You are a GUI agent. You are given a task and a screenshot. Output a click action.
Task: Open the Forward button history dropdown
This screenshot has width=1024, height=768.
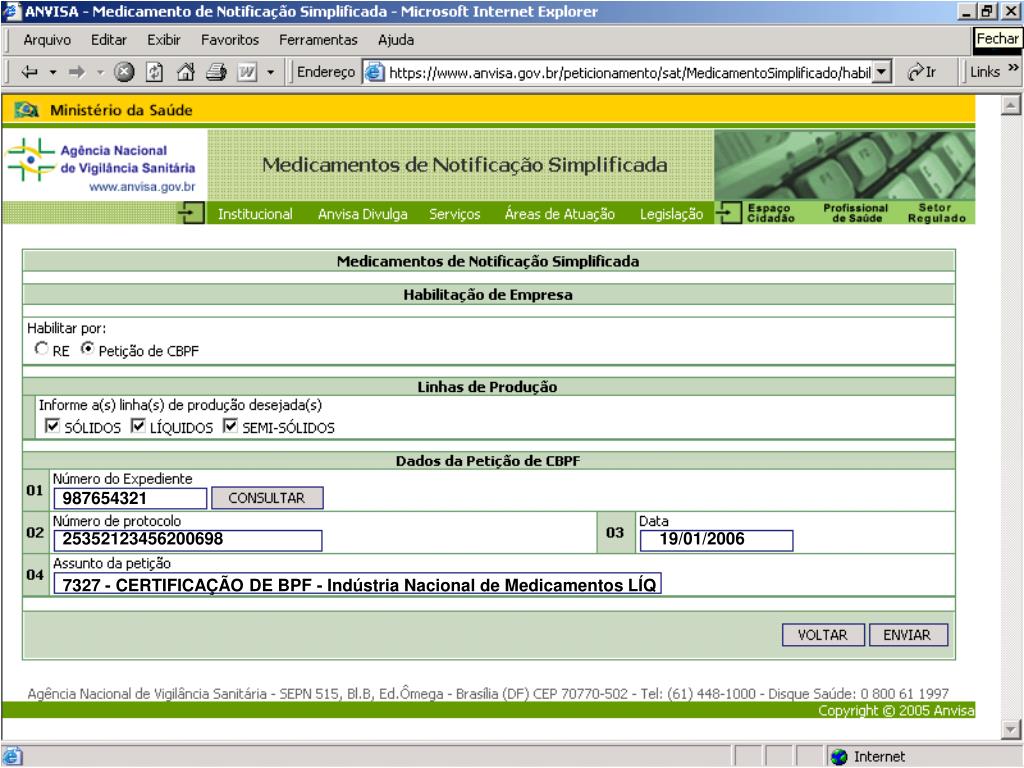[x=100, y=72]
